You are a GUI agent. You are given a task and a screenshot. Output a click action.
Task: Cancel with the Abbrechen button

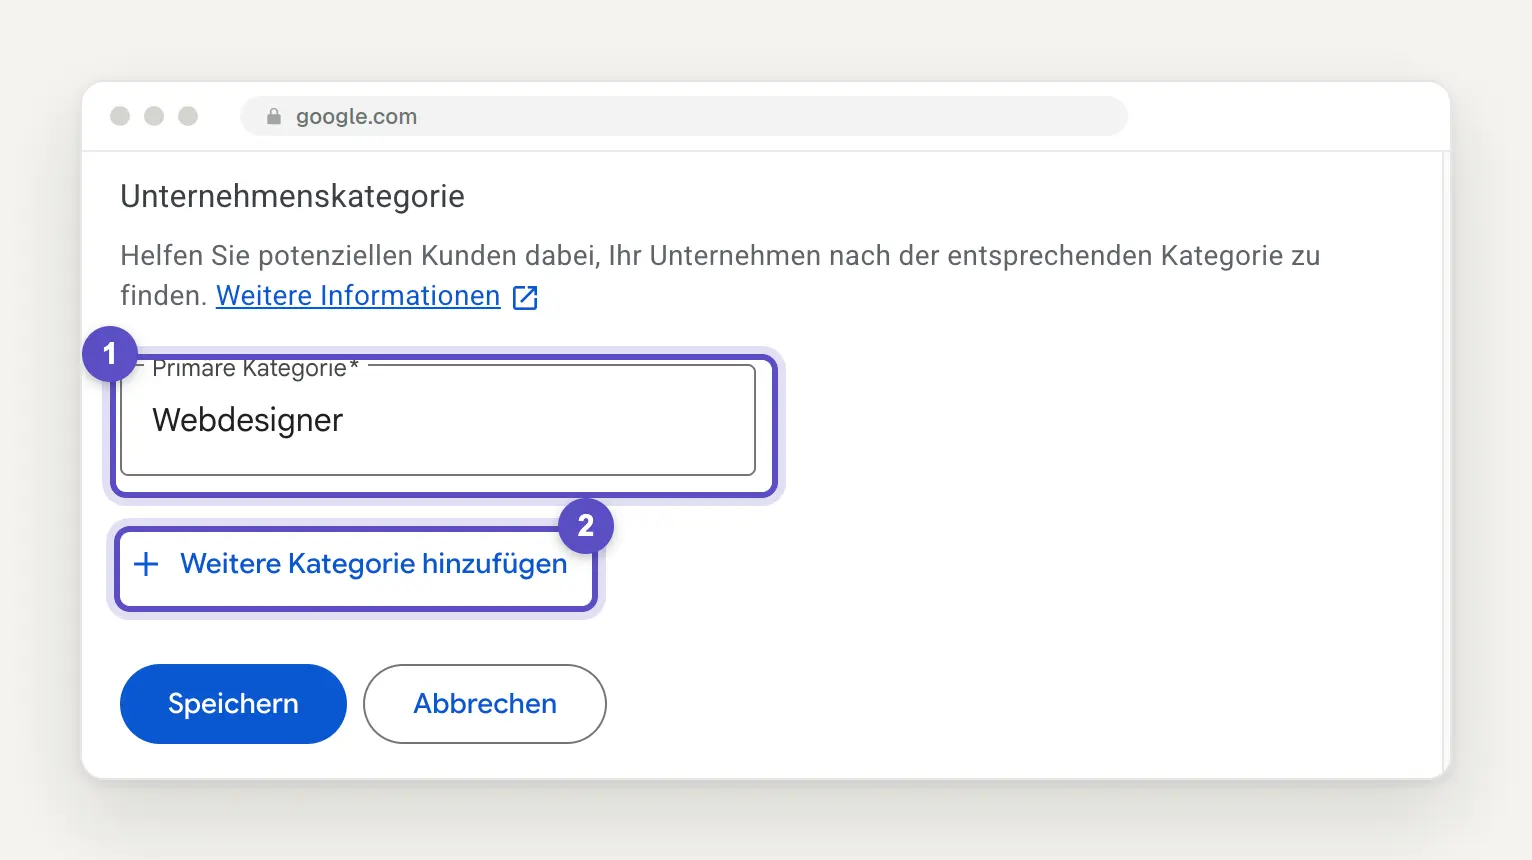[485, 704]
